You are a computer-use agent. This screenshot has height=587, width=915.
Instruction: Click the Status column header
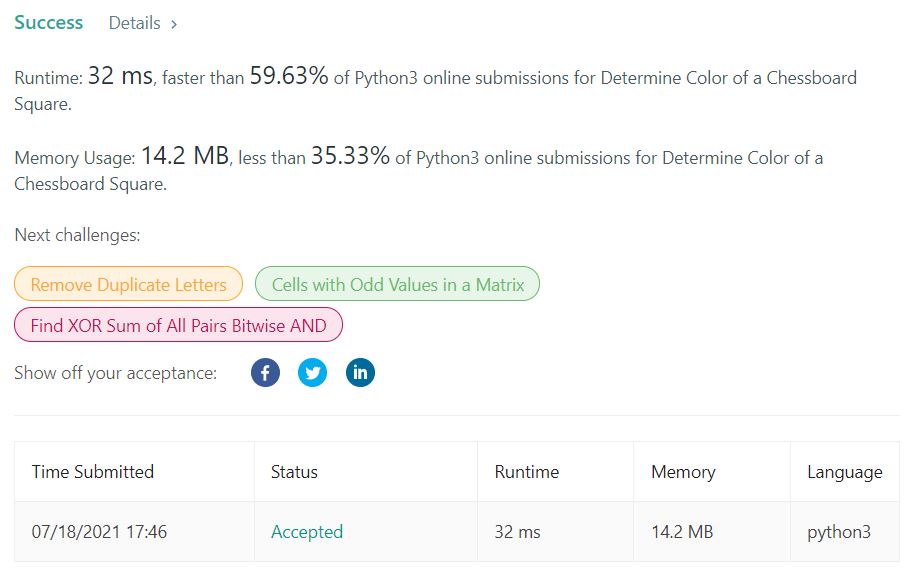pyautogui.click(x=294, y=472)
